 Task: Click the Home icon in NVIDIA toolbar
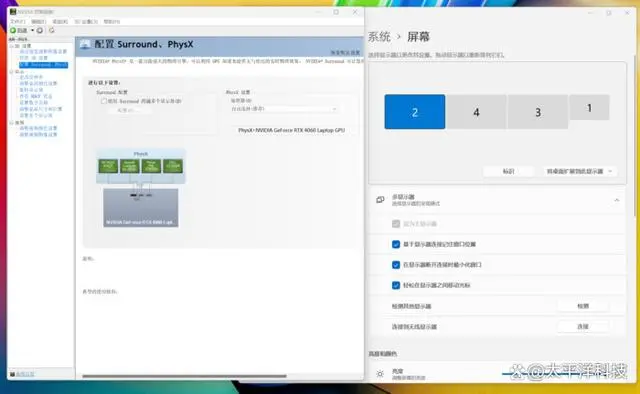[x=51, y=30]
